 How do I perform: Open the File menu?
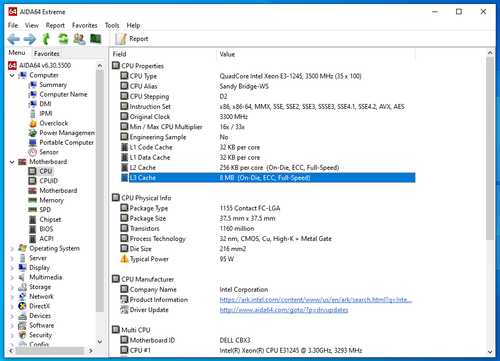tap(13, 25)
